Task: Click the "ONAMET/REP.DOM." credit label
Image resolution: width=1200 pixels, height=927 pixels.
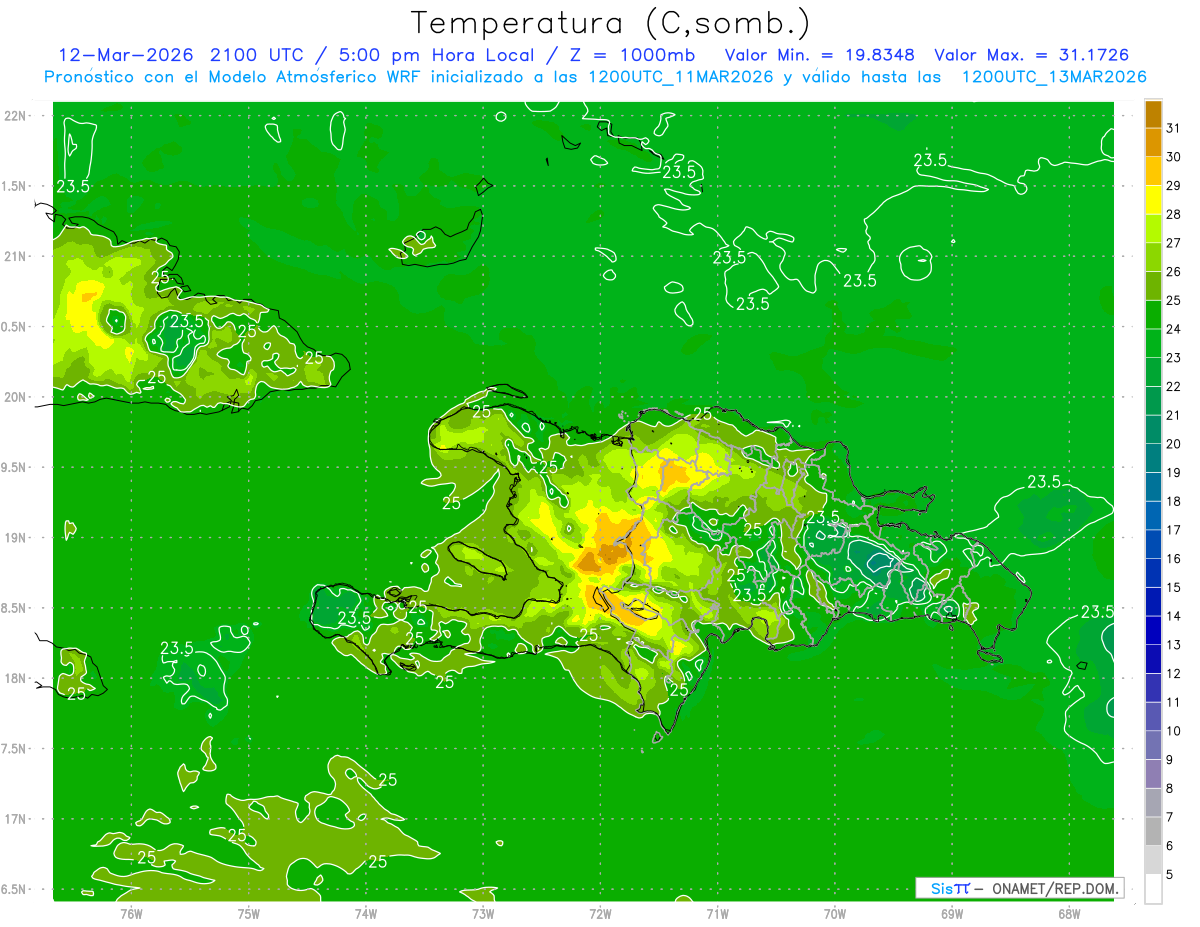Action: pos(1056,888)
